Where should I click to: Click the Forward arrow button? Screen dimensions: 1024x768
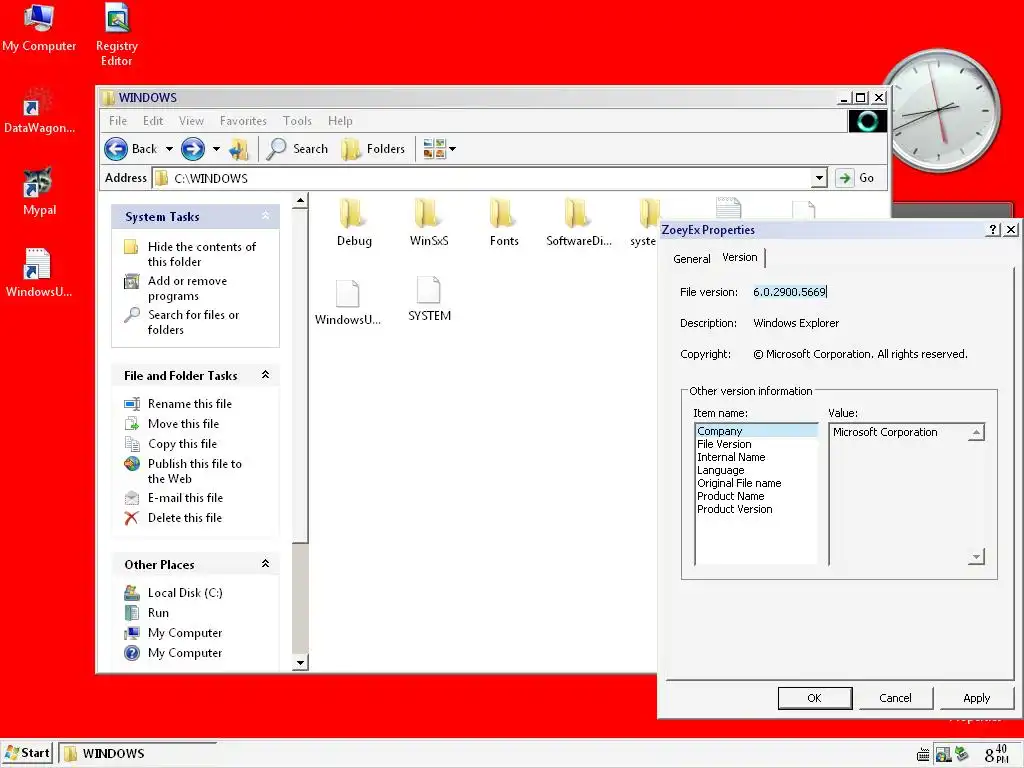pyautogui.click(x=193, y=149)
